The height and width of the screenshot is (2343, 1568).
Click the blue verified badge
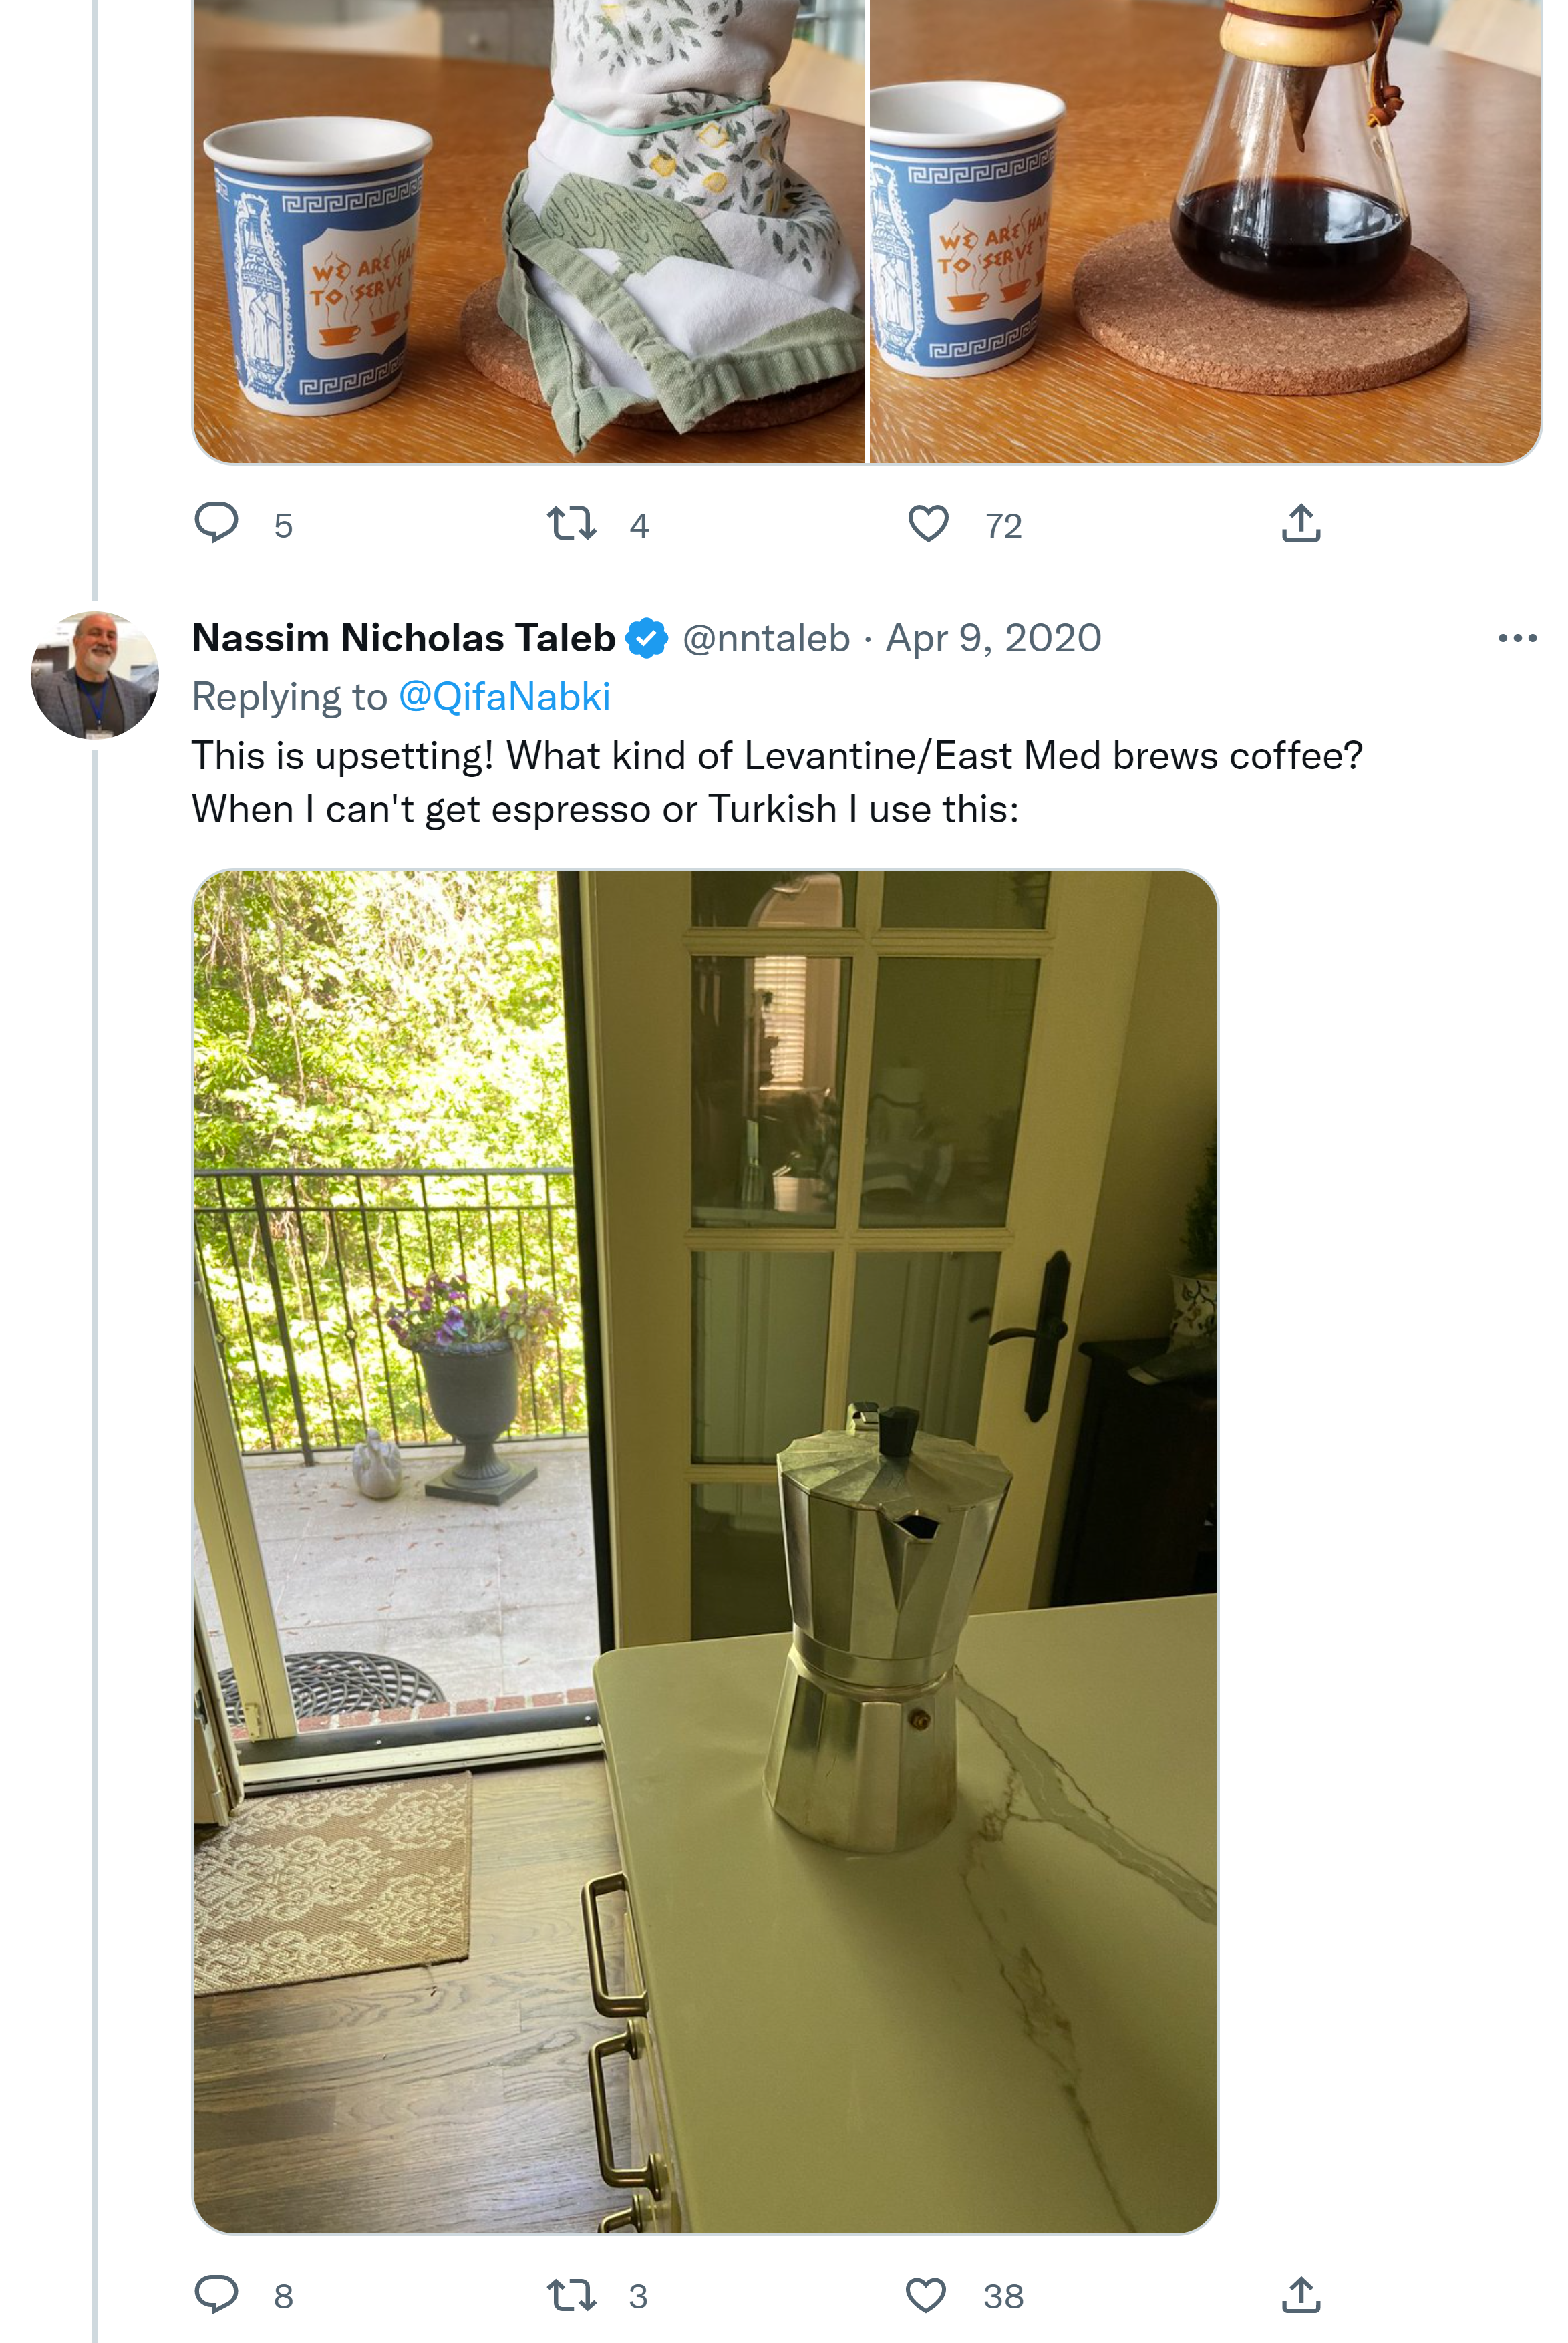[647, 638]
